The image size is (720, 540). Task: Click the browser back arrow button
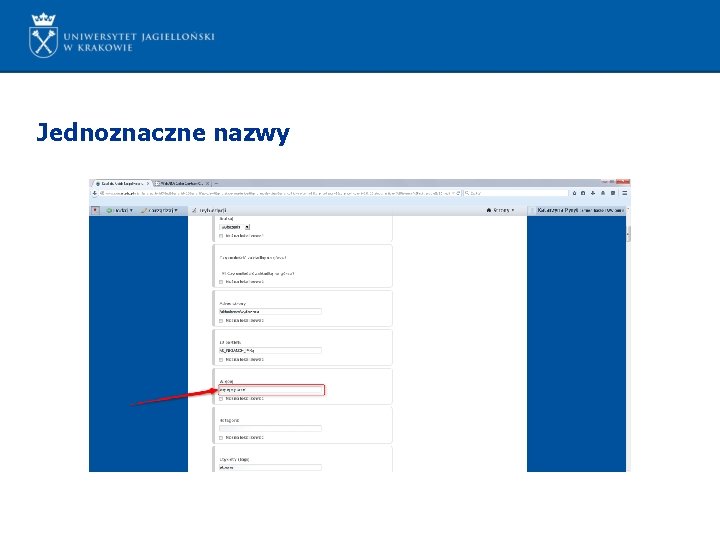[x=95, y=193]
